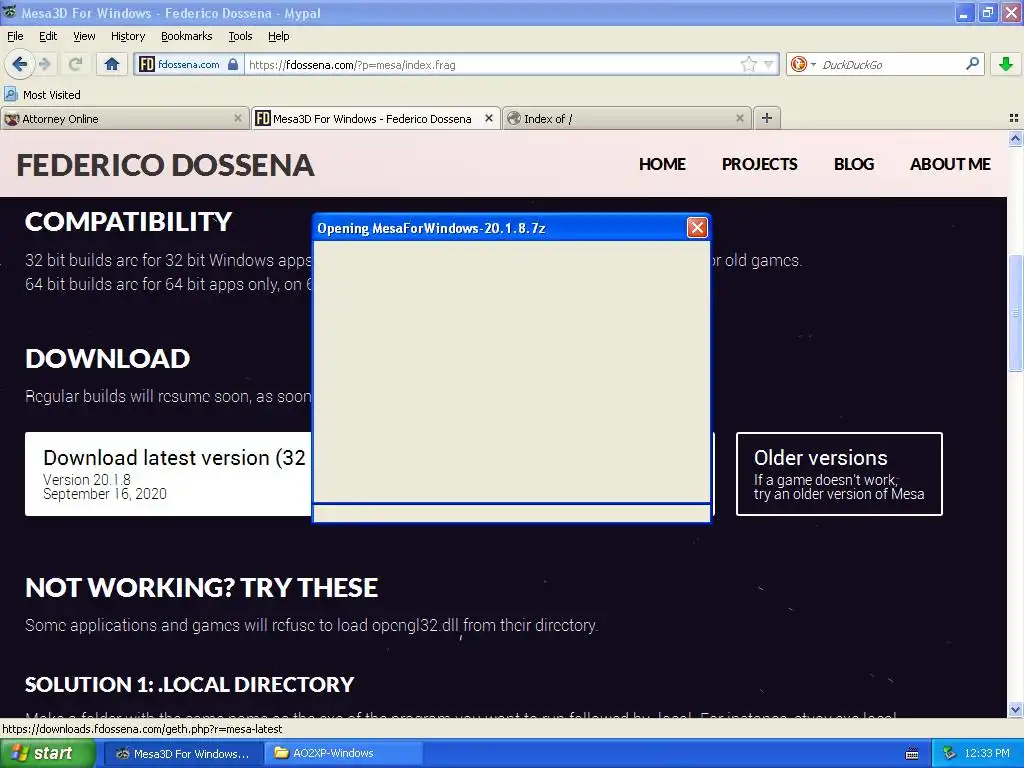1024x768 pixels.
Task: Open the URL history dropdown arrow
Action: 769,64
